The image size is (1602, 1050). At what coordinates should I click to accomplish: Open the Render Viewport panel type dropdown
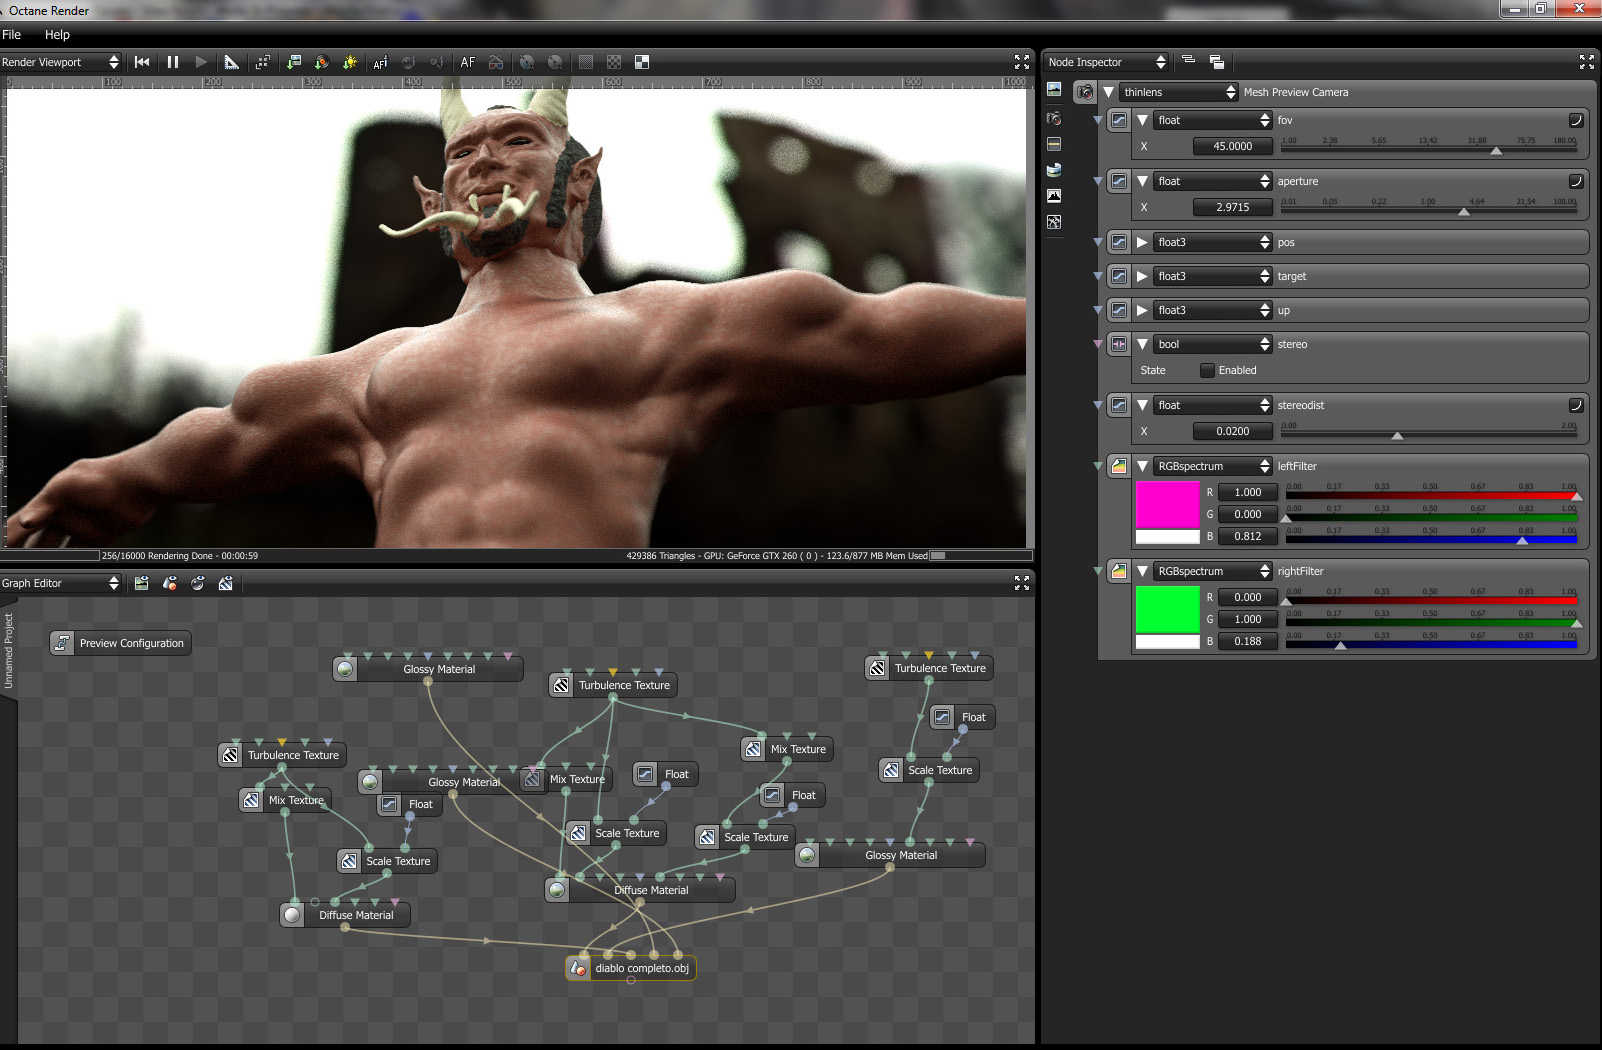pos(60,62)
